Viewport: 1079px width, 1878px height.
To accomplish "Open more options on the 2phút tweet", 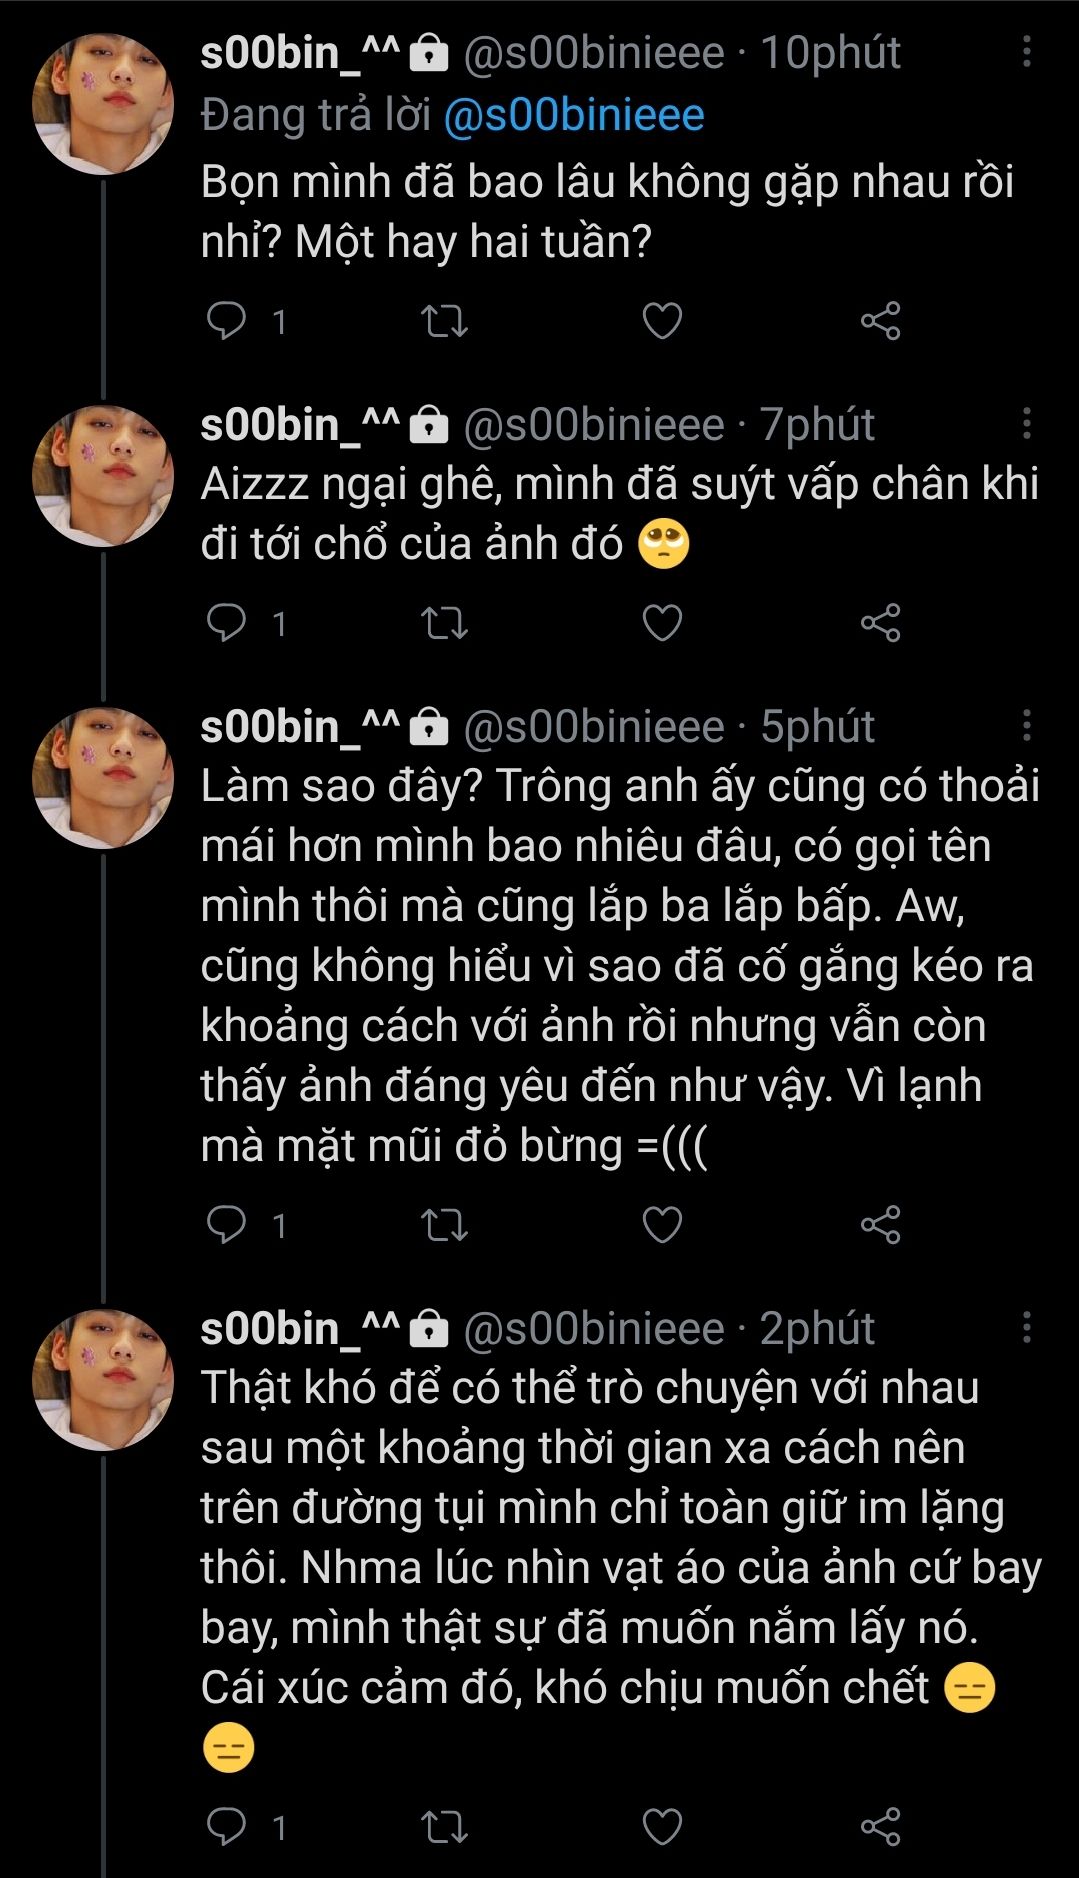I will (x=1026, y=1329).
